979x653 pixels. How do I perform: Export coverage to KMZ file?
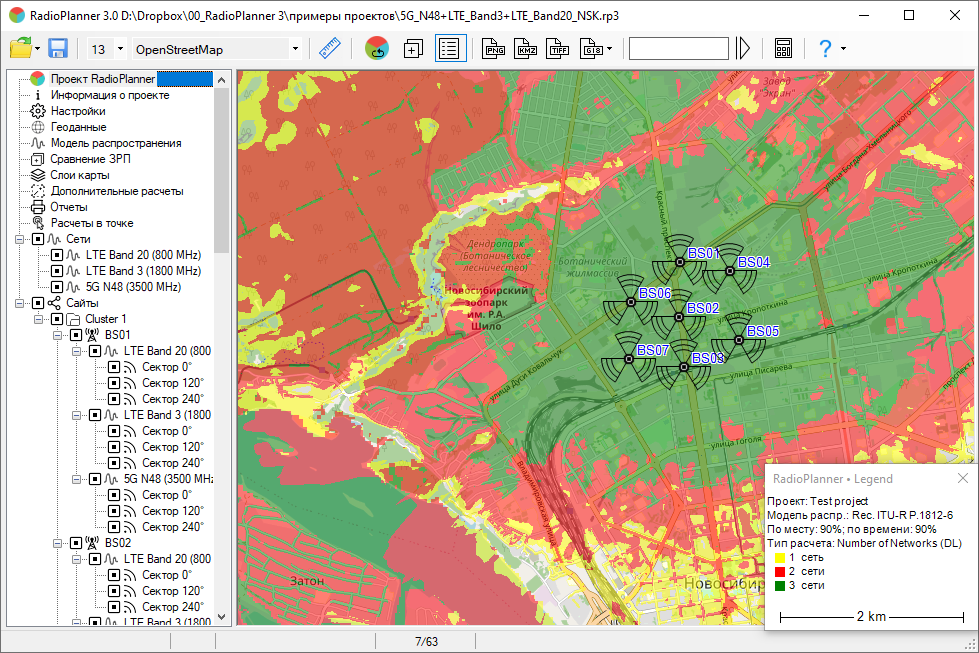point(526,48)
